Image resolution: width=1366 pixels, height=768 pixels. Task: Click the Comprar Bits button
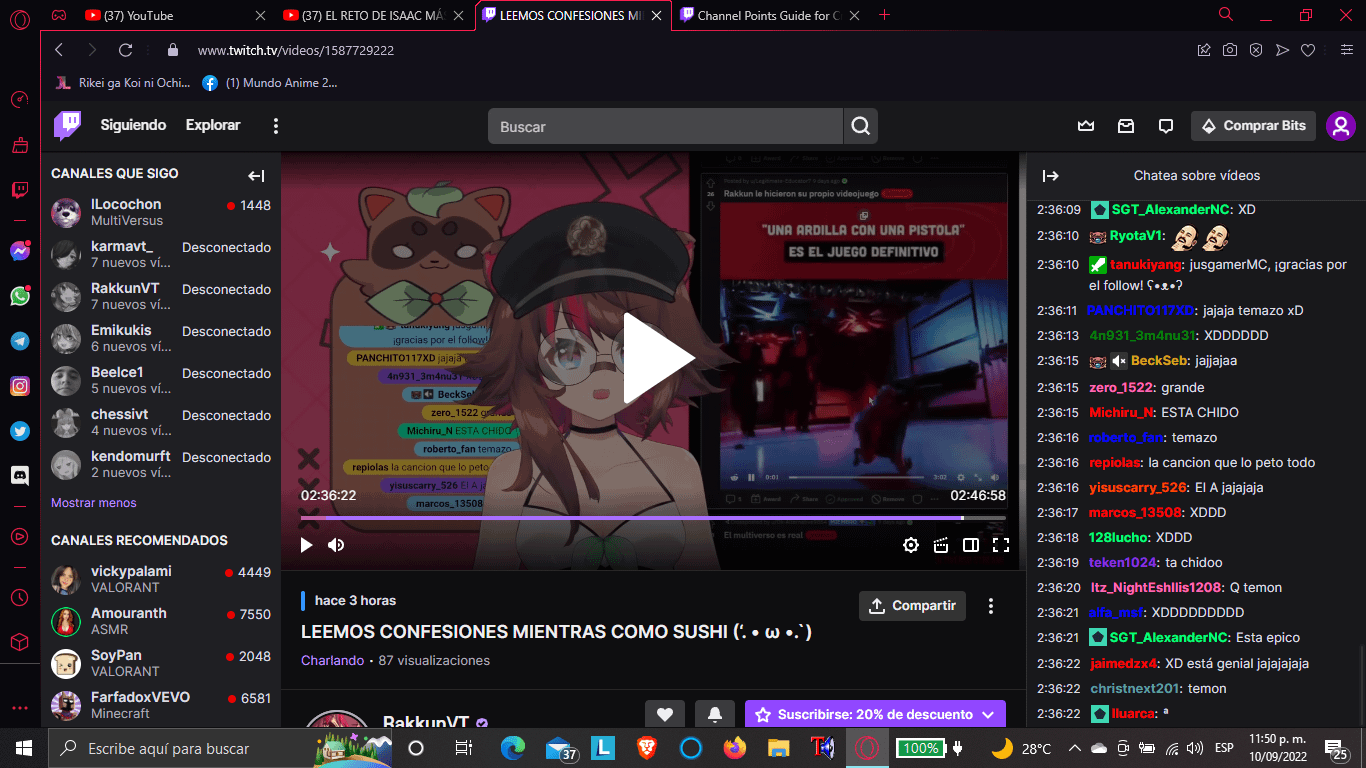coord(1253,126)
